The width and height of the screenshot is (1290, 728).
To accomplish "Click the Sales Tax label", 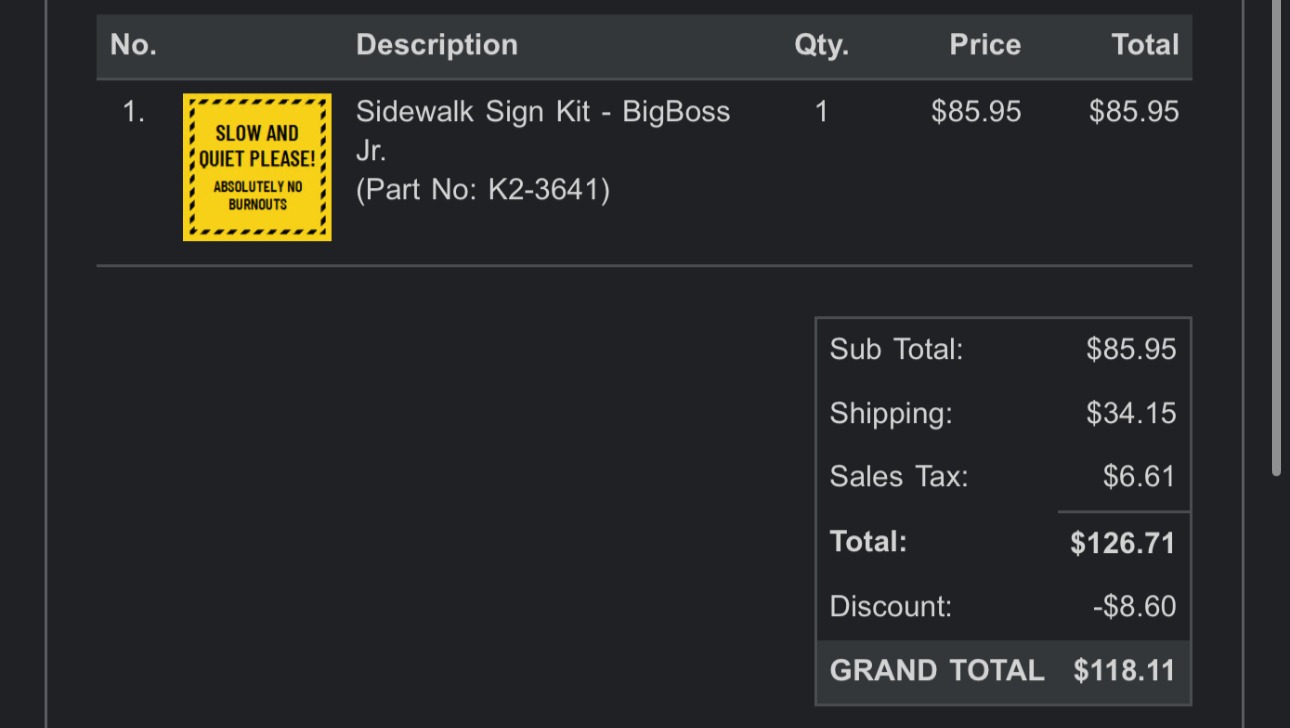I will pos(899,477).
